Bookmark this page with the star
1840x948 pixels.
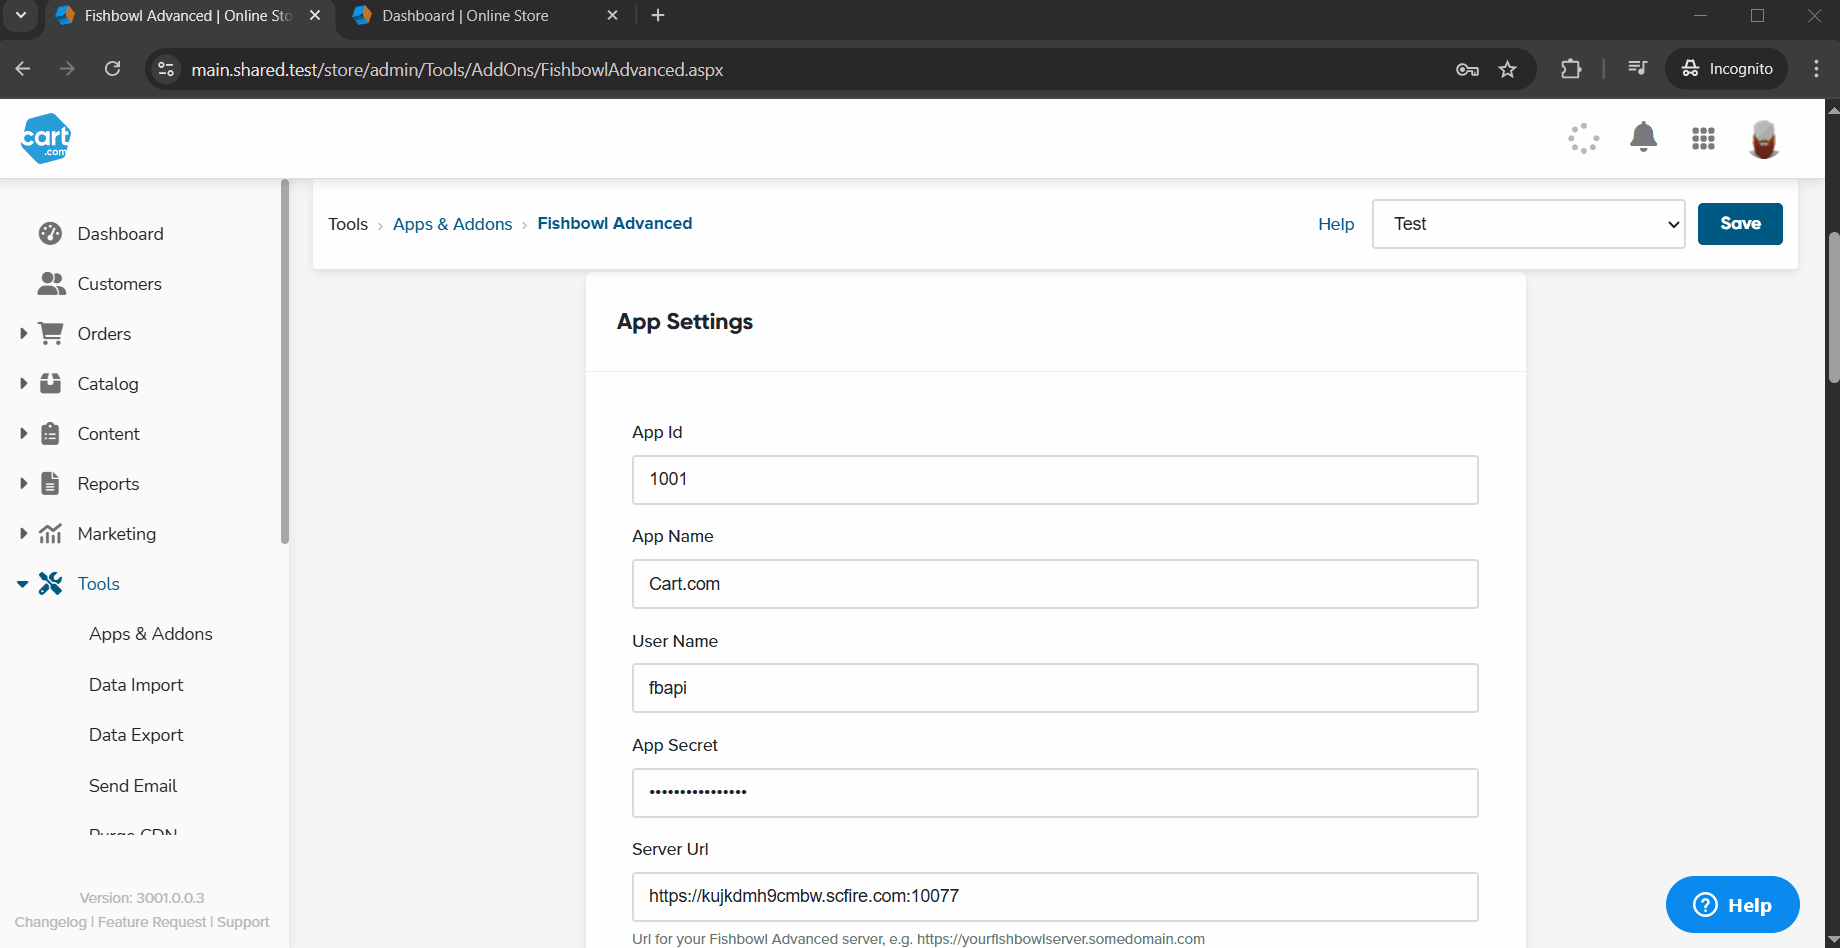(1508, 69)
